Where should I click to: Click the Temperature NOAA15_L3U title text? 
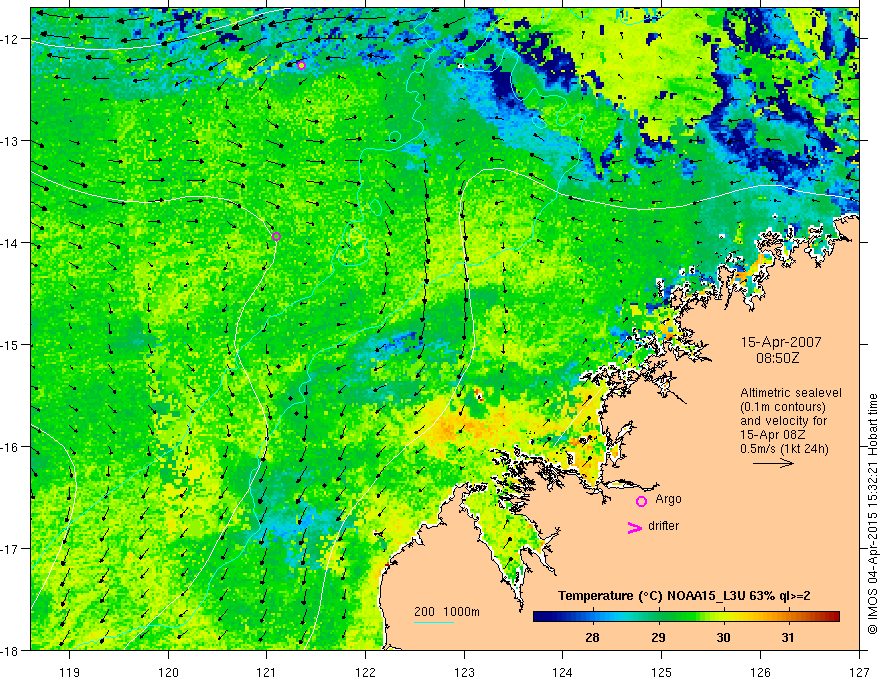[684, 596]
